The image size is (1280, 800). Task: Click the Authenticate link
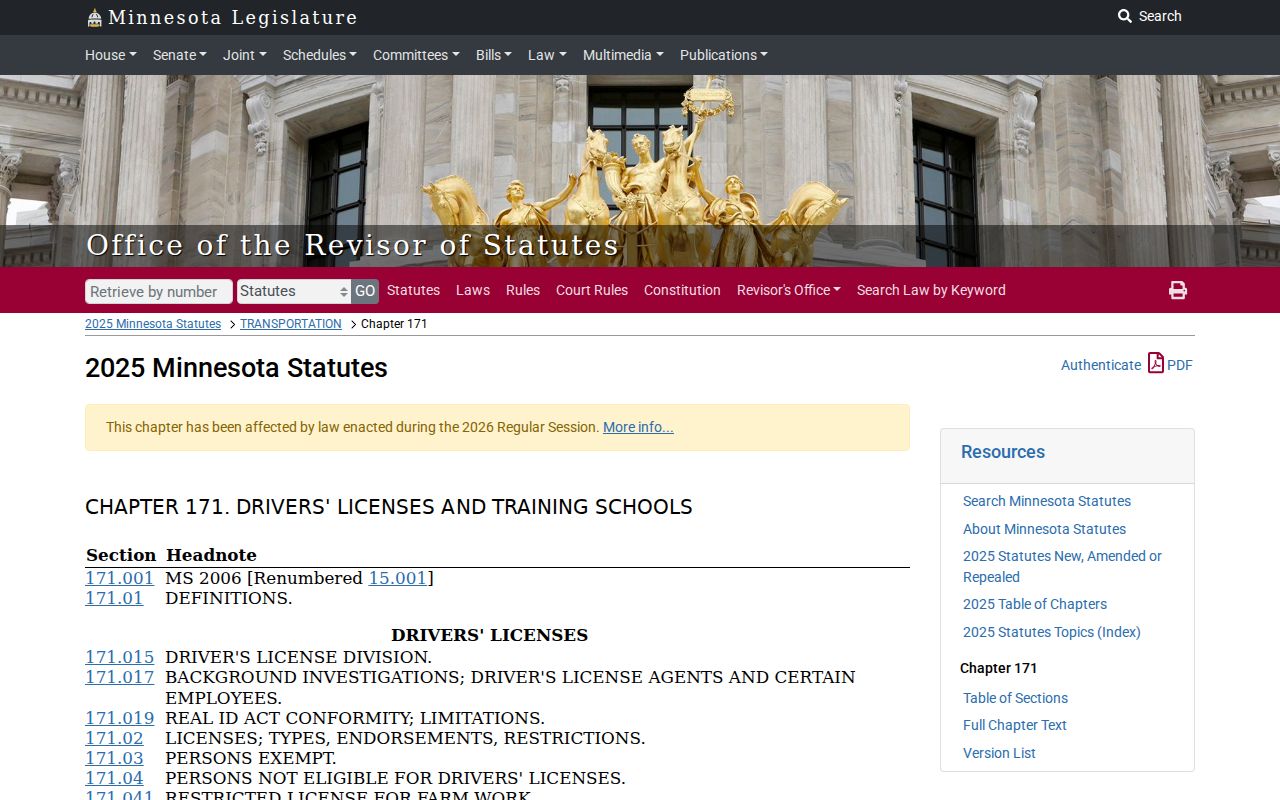click(x=1101, y=365)
